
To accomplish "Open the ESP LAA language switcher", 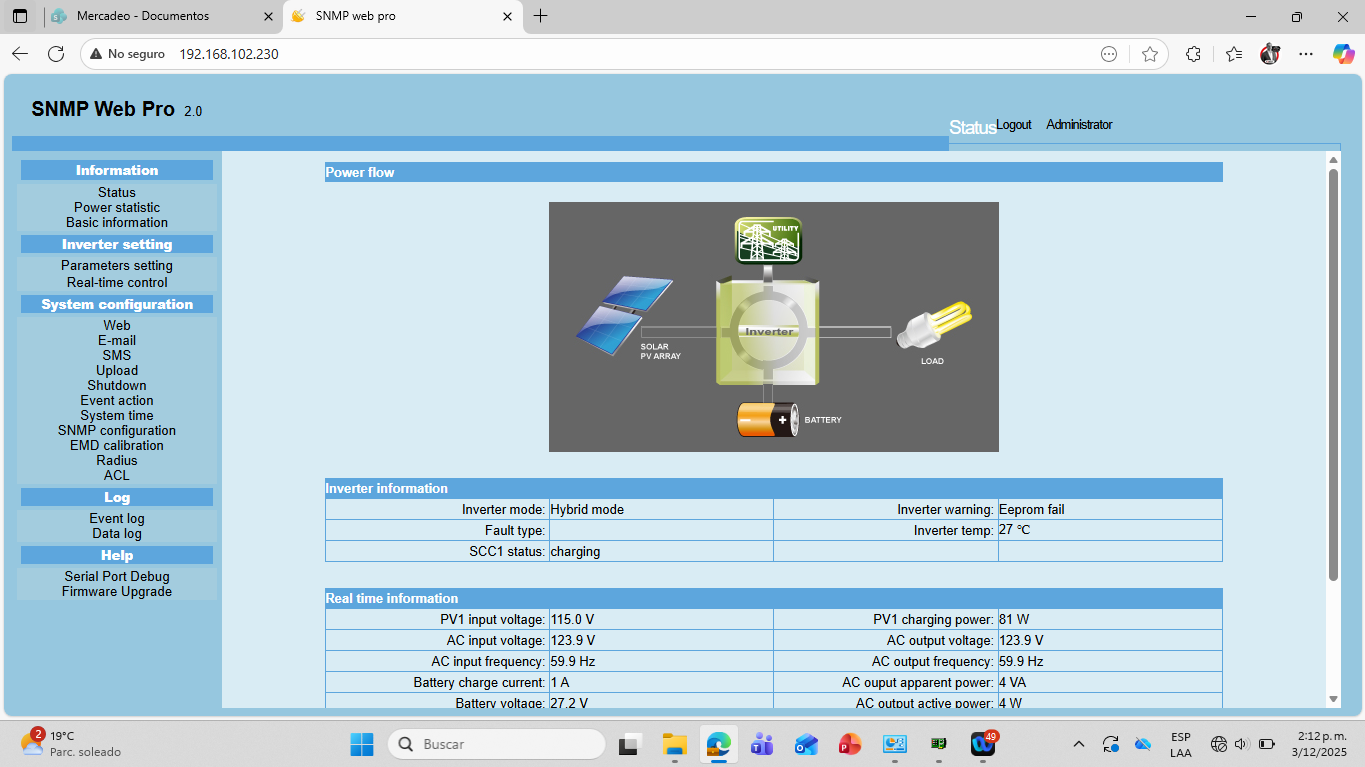I will point(1181,744).
